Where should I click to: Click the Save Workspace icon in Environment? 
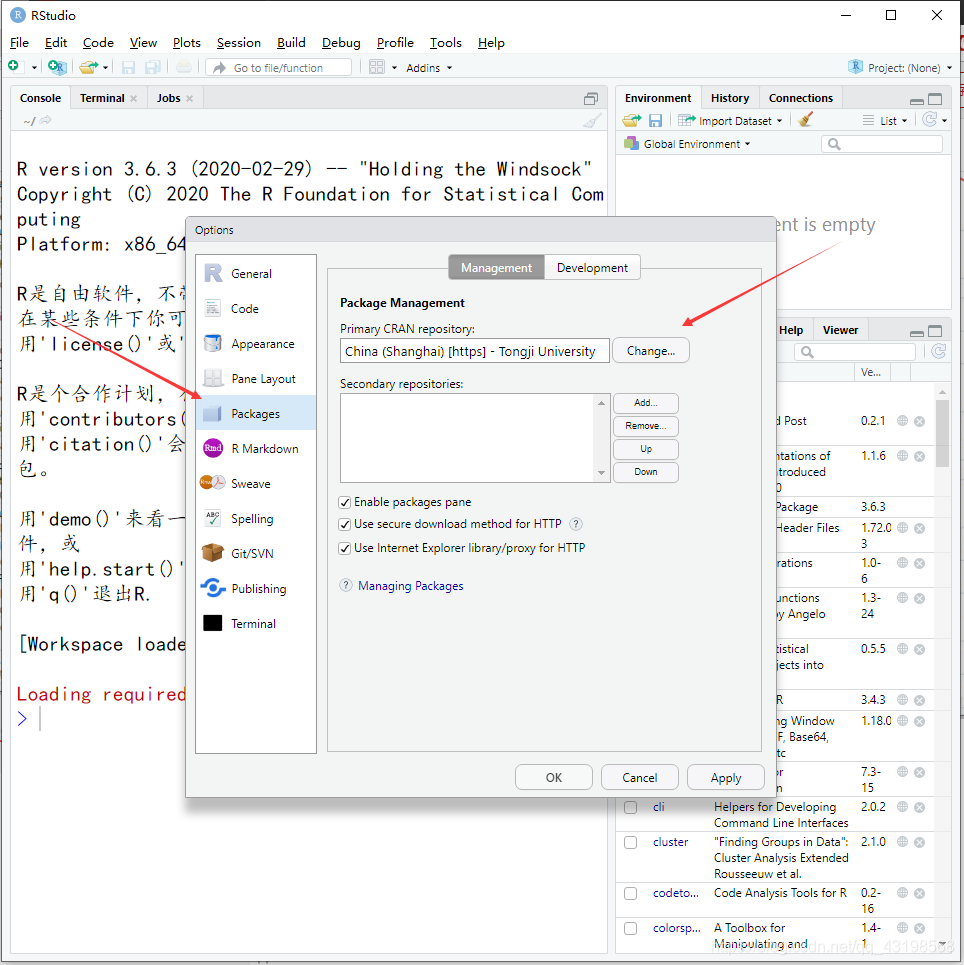pos(656,121)
